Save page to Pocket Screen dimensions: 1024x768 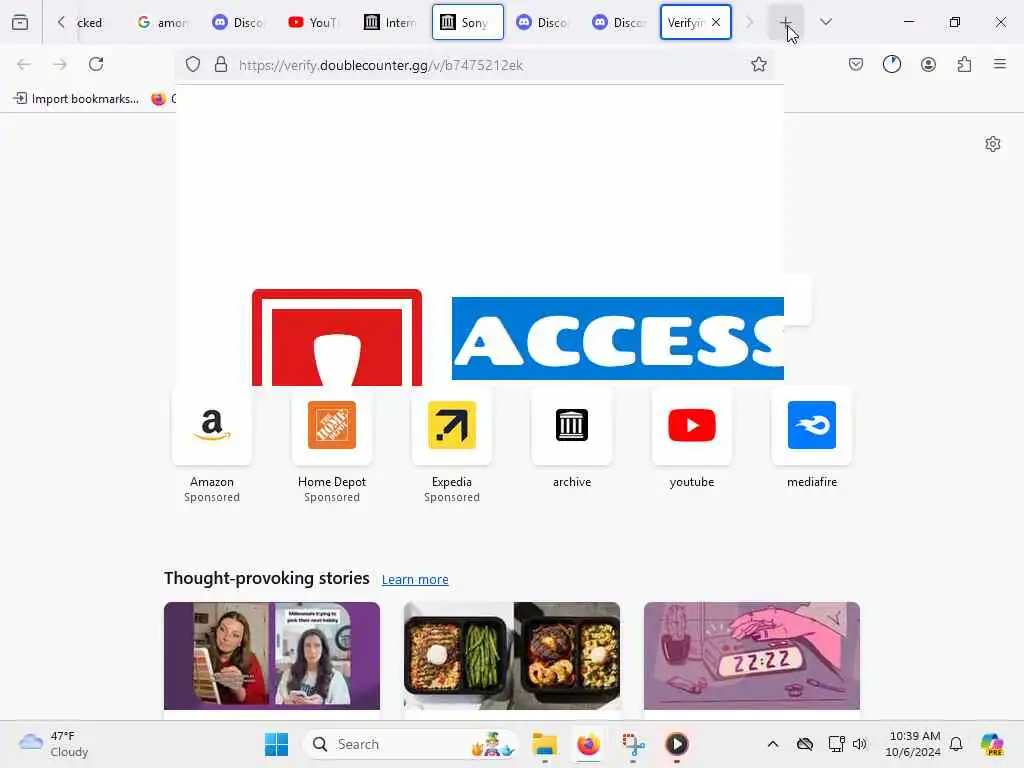856,64
